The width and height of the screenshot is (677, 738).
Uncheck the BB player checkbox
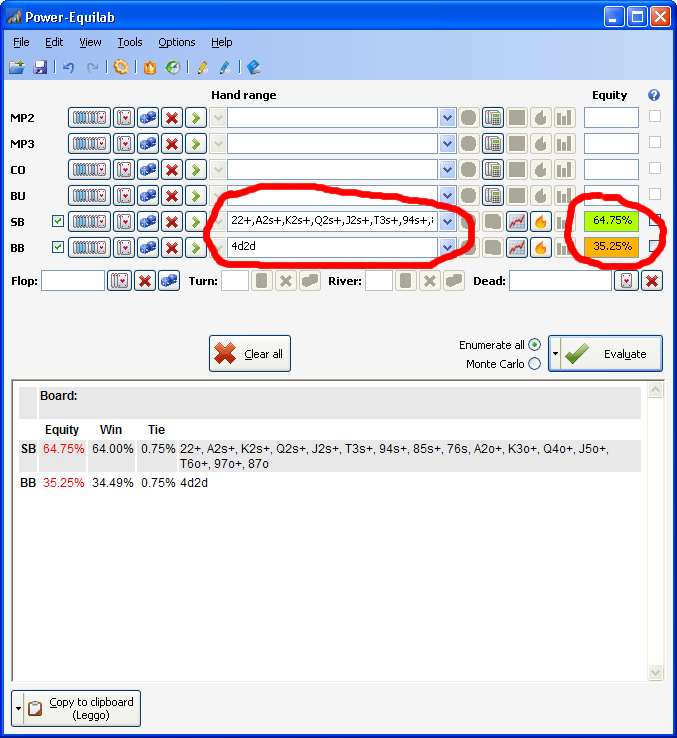[57, 247]
